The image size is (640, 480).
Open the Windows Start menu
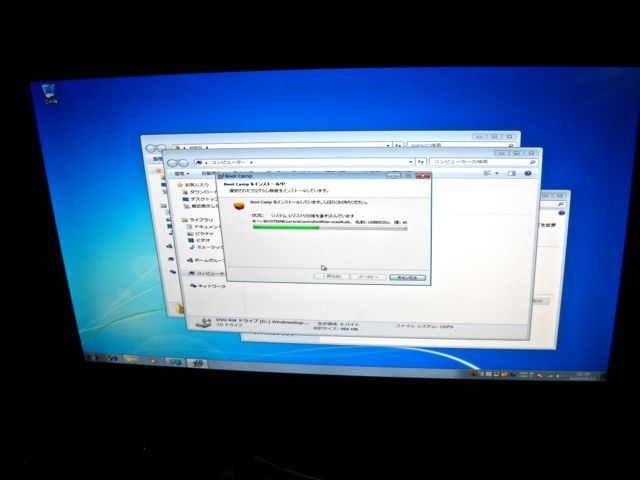tap(92, 358)
